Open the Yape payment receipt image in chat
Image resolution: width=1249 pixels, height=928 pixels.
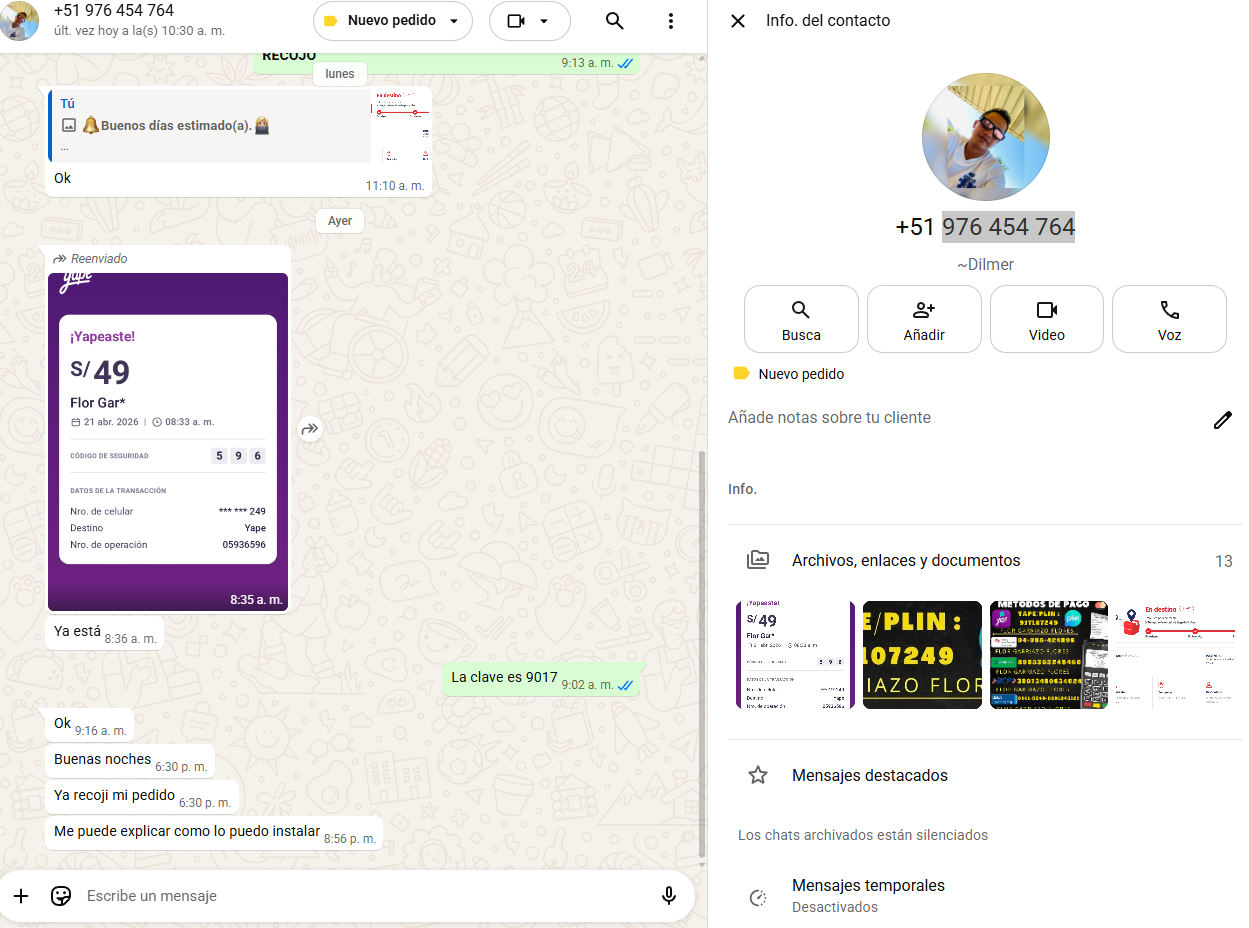click(168, 440)
